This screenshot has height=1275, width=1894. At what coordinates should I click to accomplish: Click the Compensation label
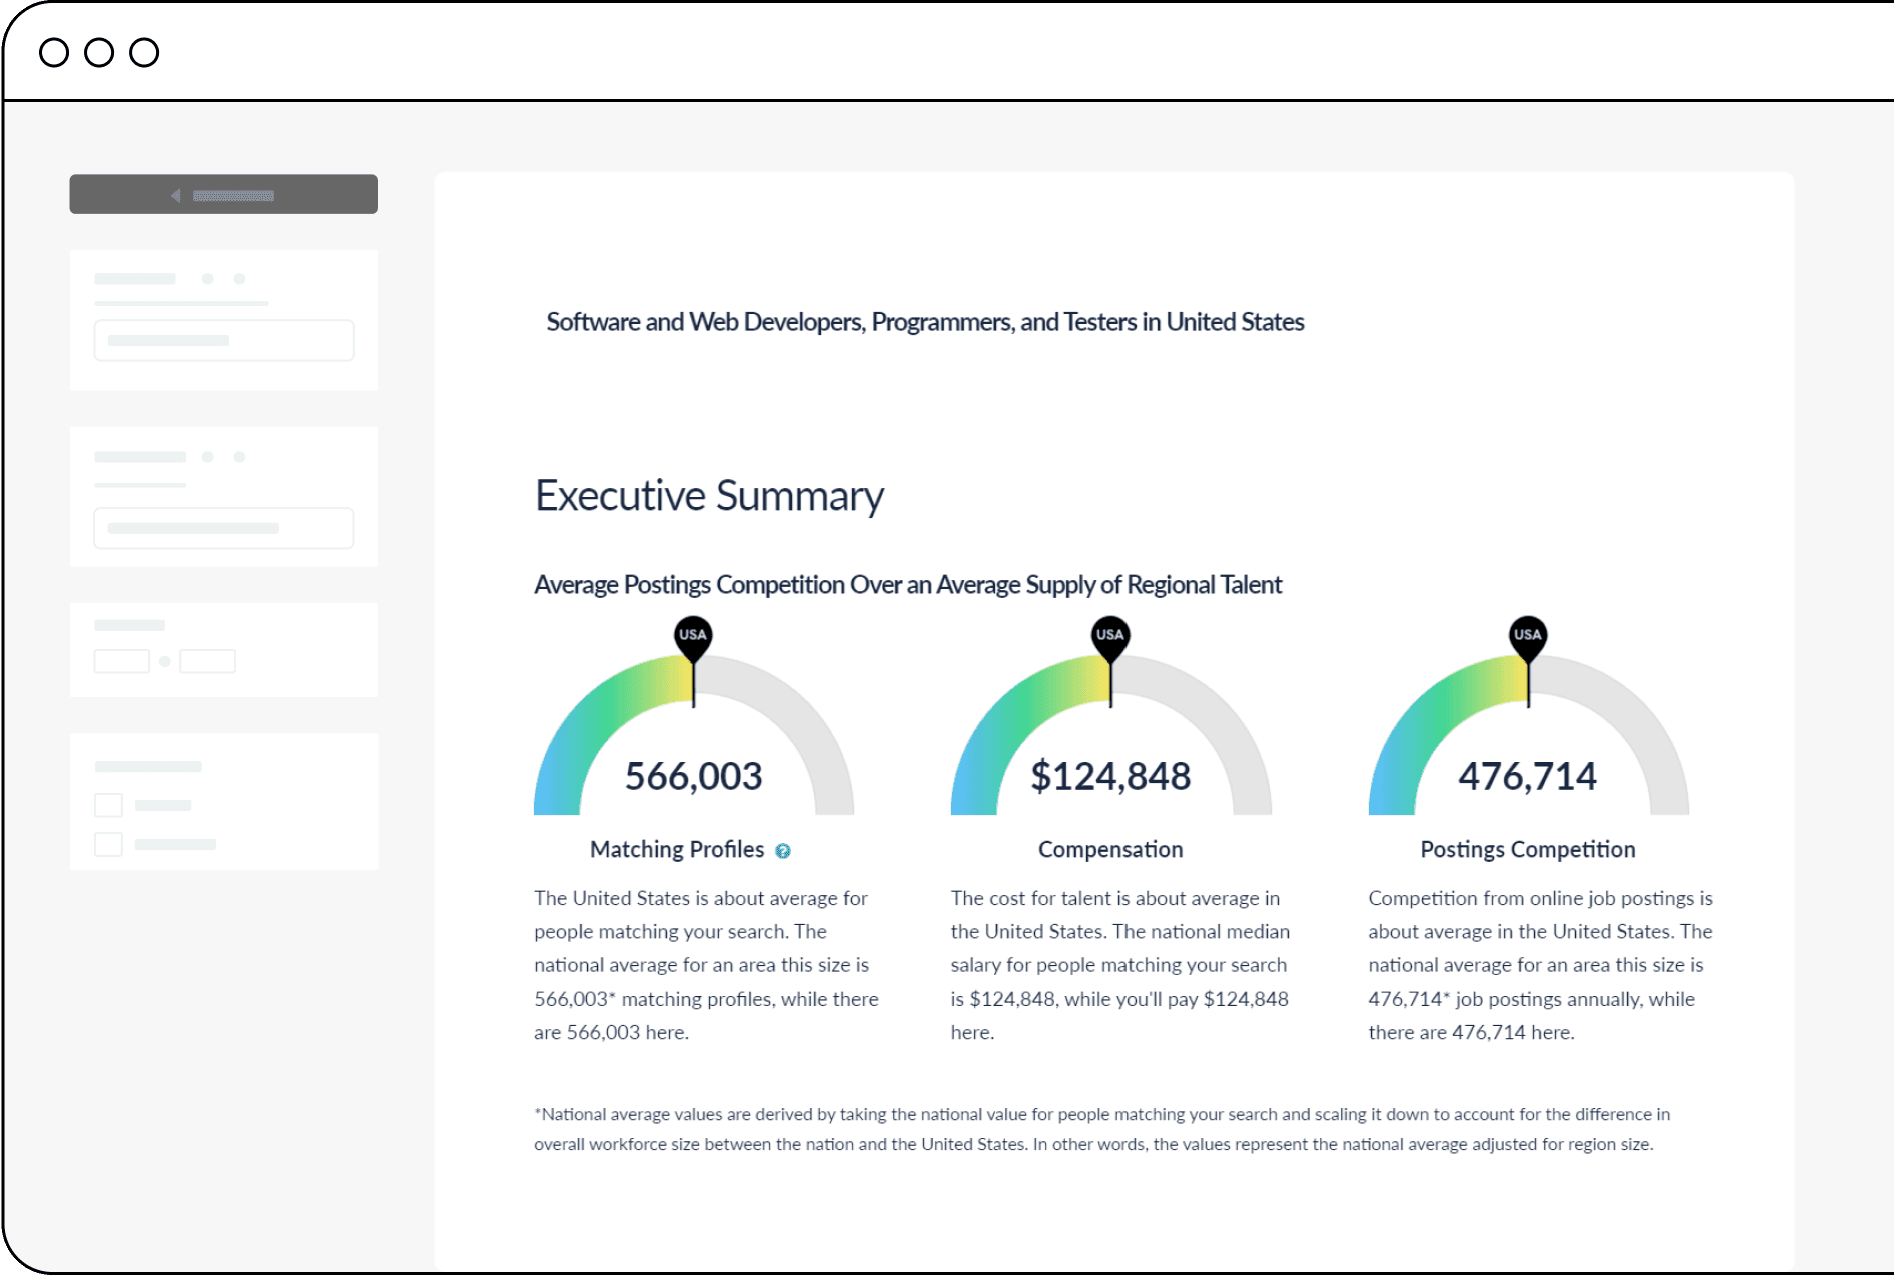click(1111, 849)
